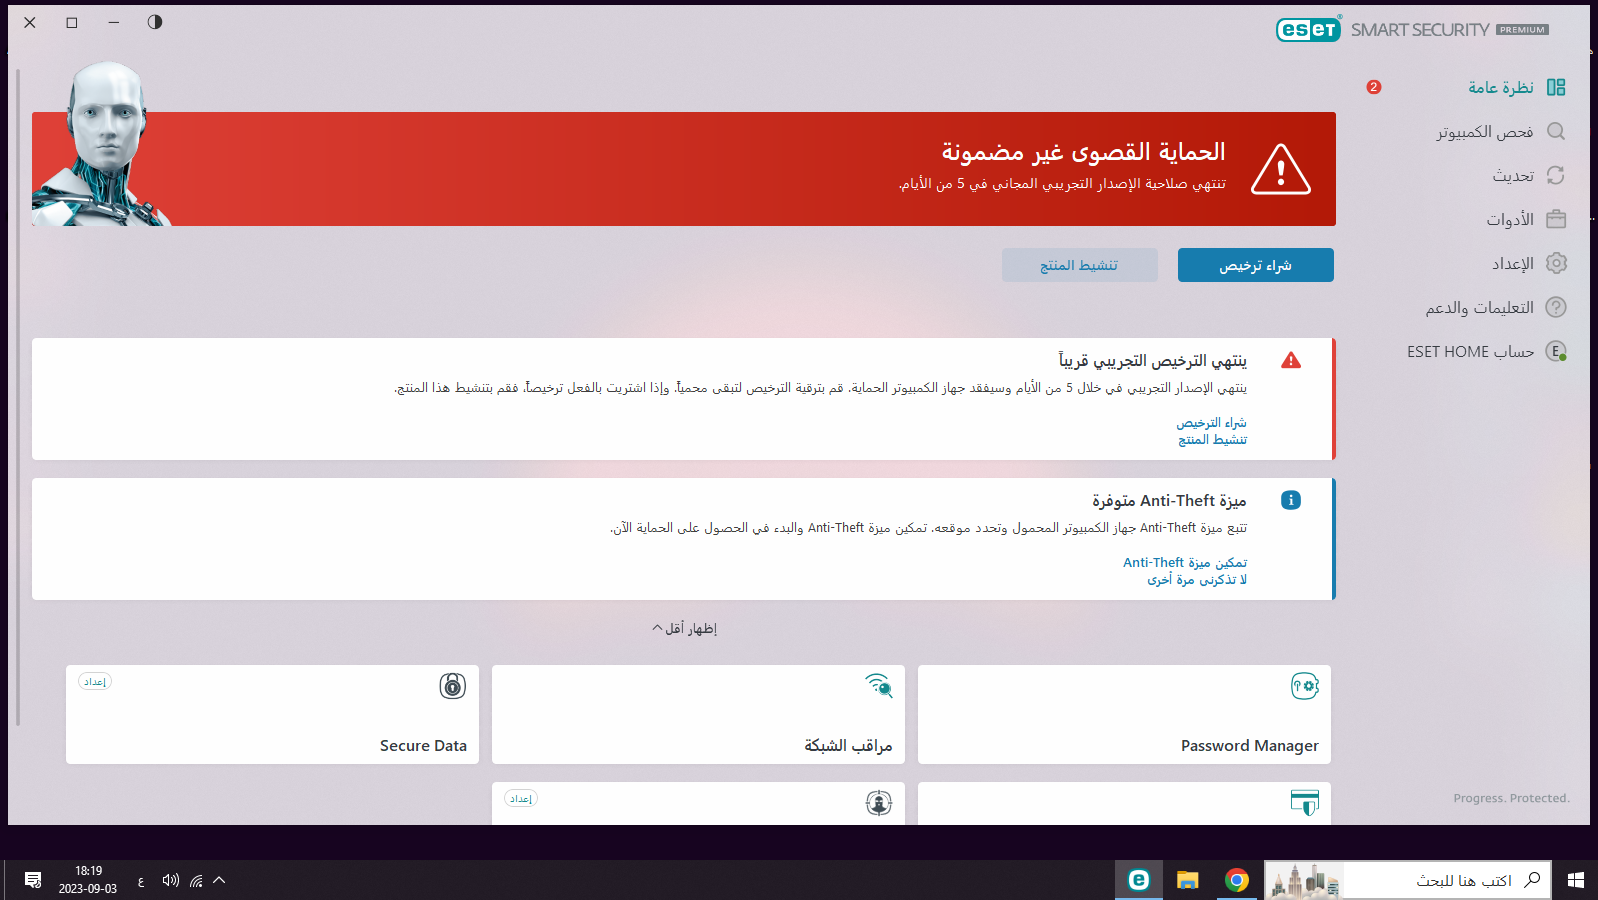Click Buy license (شراء ترخيص) blue button

tap(1256, 265)
